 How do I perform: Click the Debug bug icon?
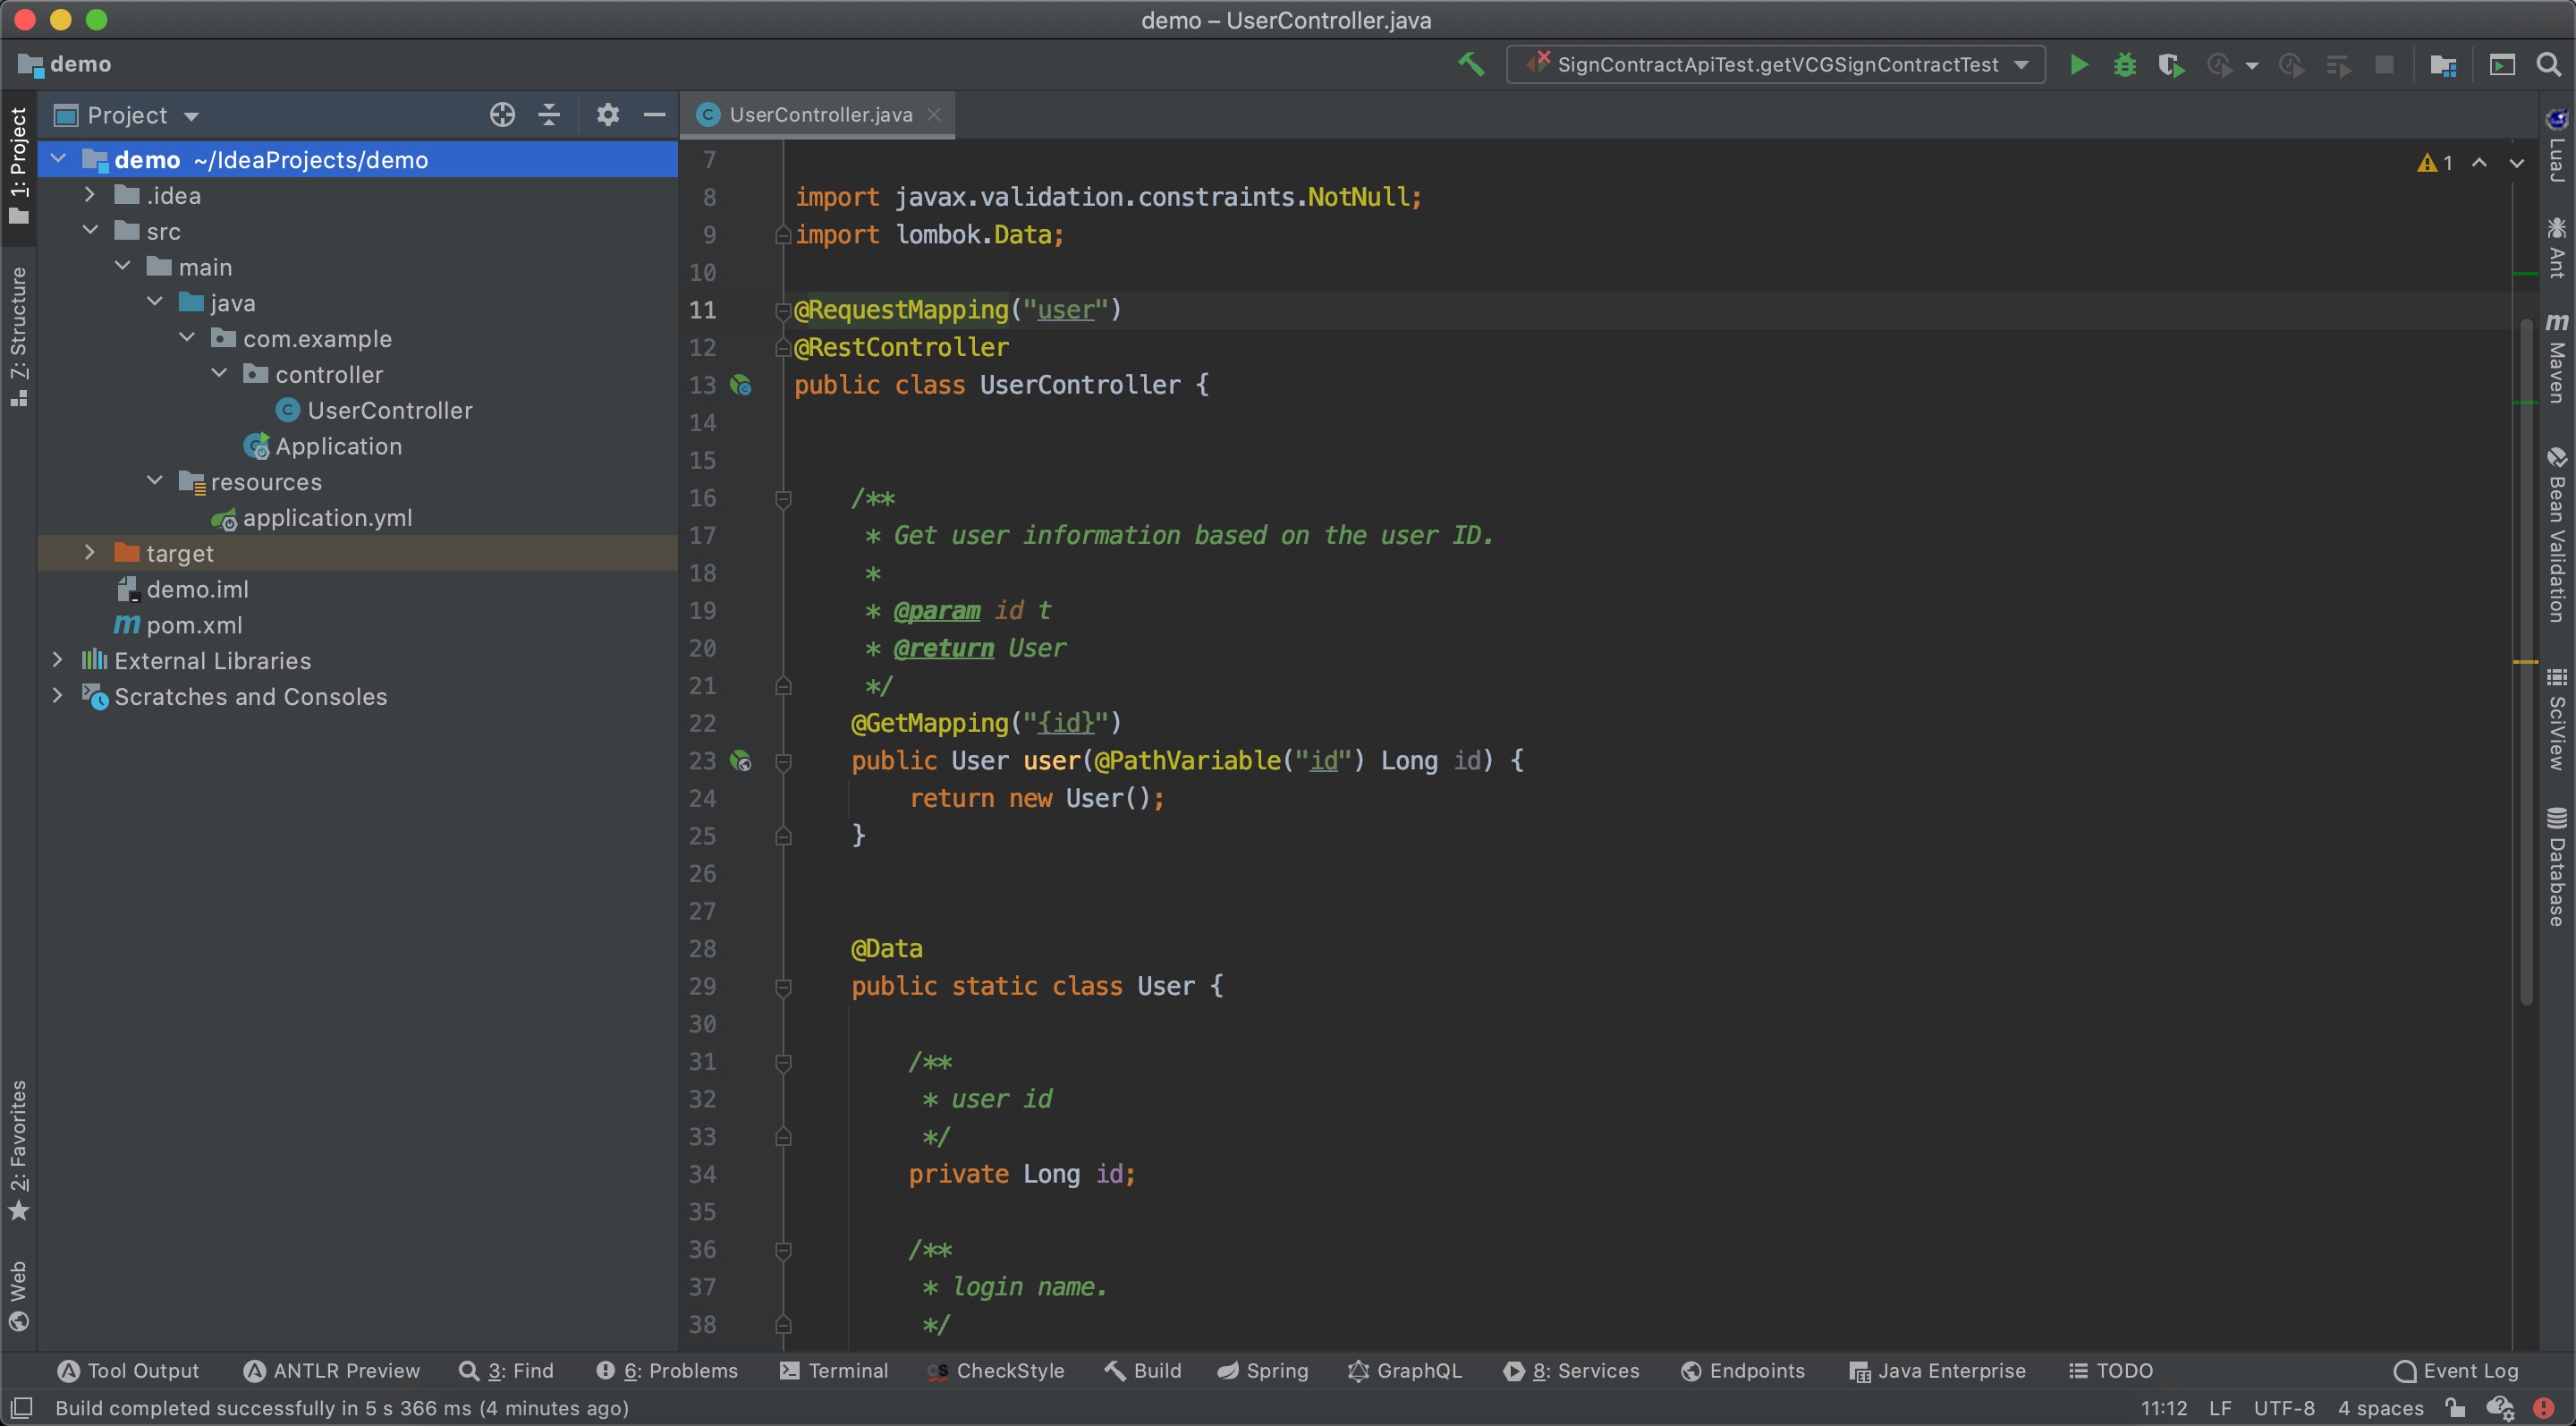2124,65
